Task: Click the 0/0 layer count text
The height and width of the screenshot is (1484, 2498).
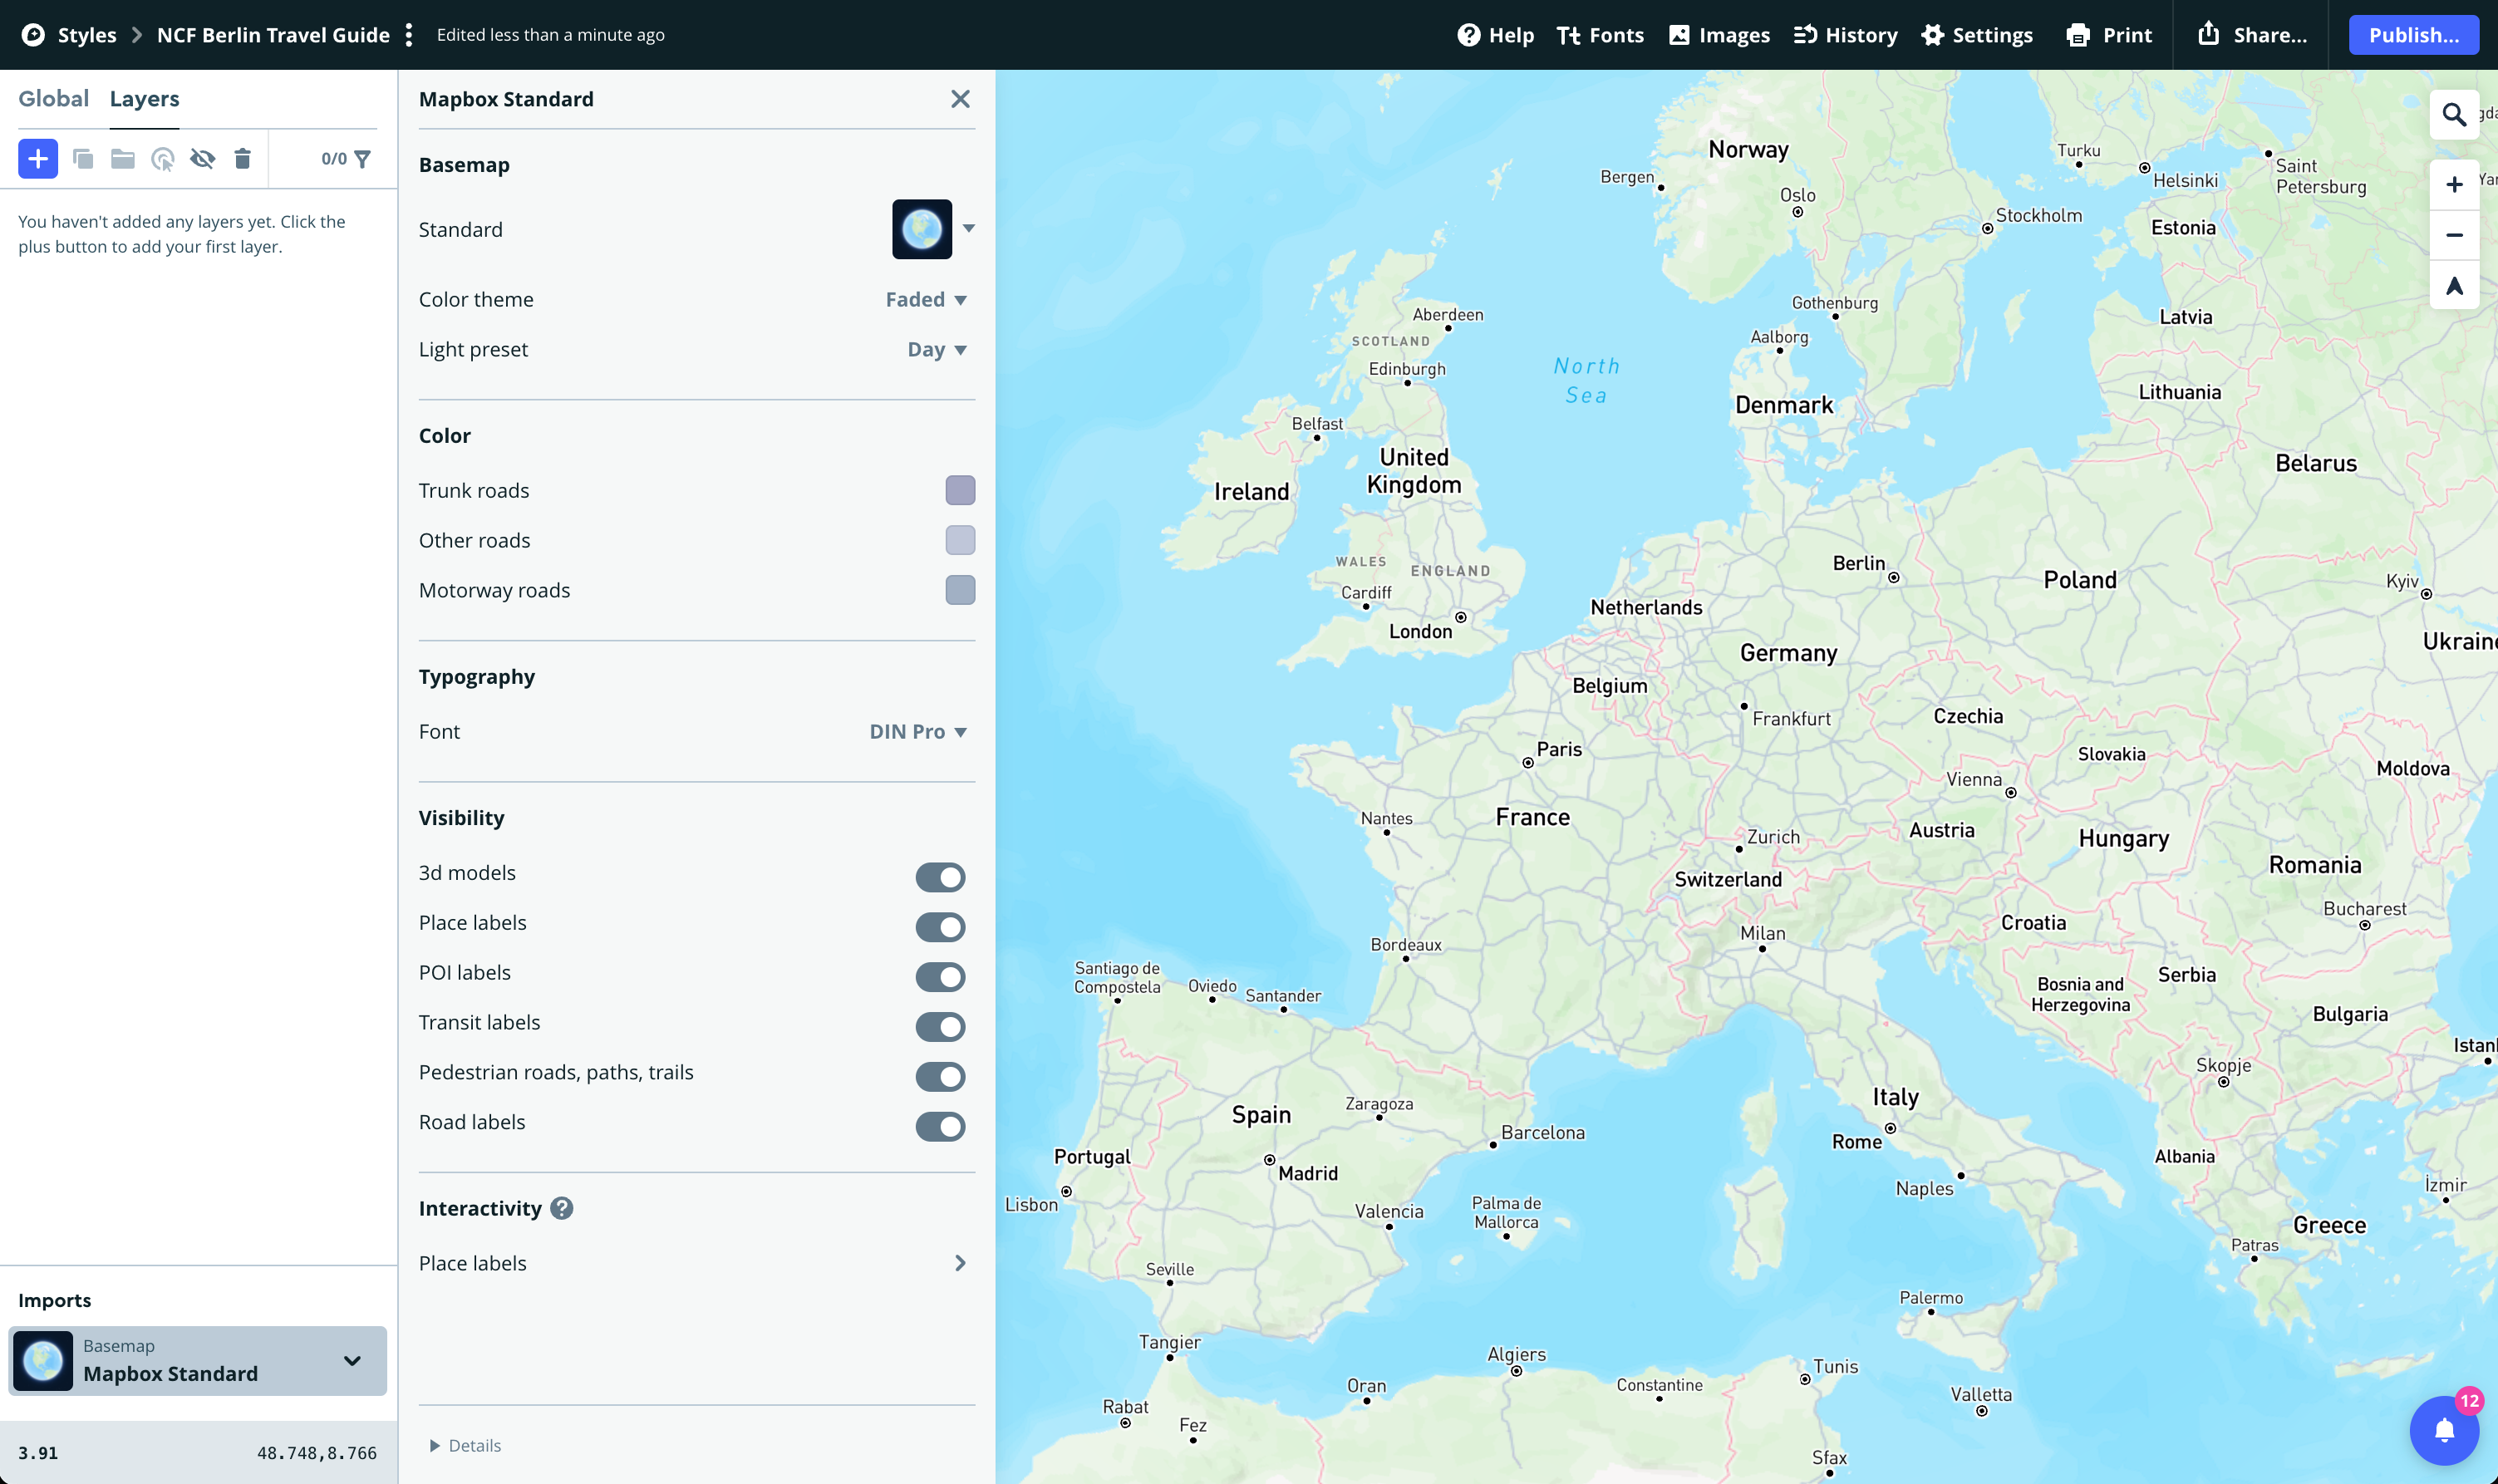Action: click(334, 158)
